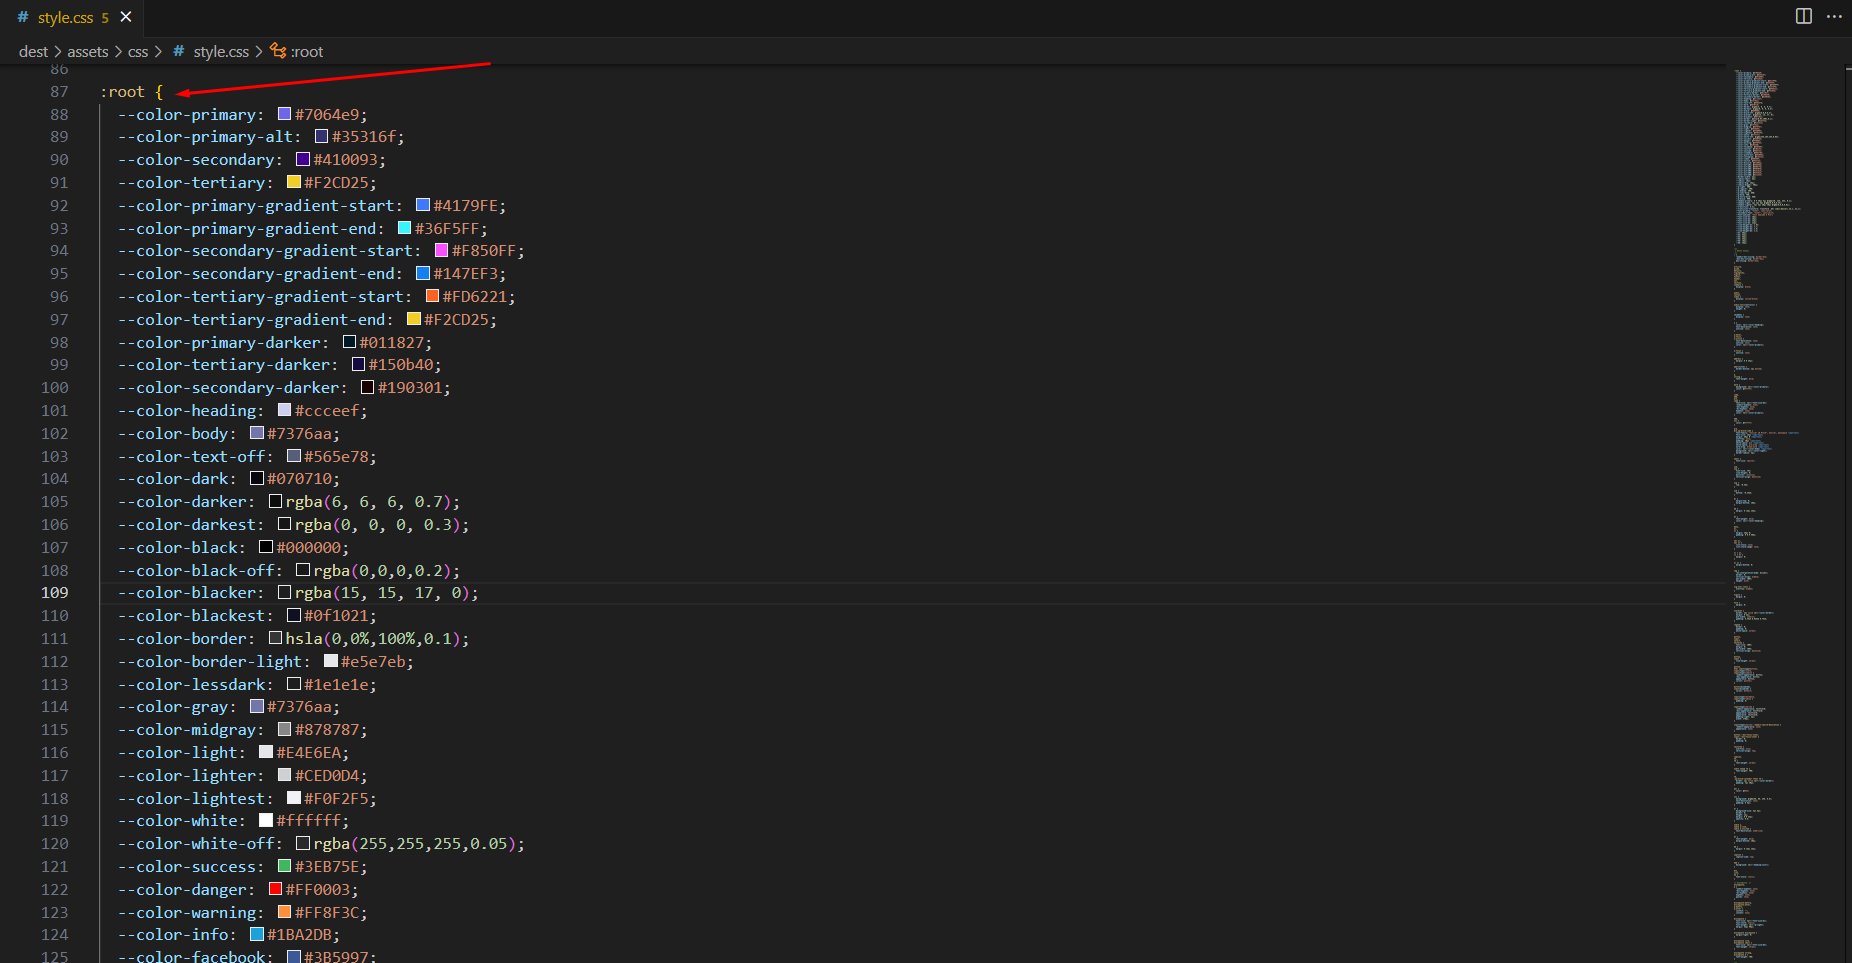Click the #CED0D4 color-lighter swatch
This screenshot has width=1852, height=963.
pos(284,775)
